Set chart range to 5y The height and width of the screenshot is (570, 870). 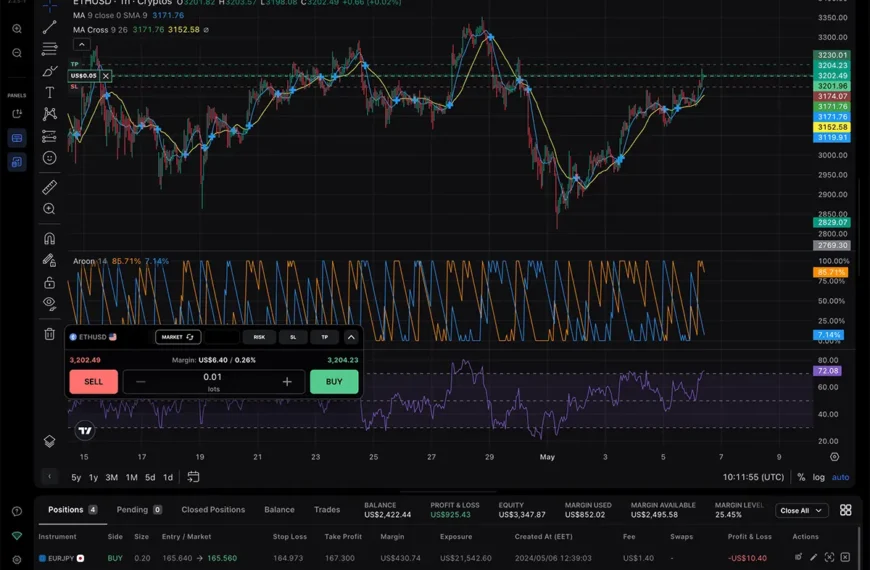coord(76,477)
